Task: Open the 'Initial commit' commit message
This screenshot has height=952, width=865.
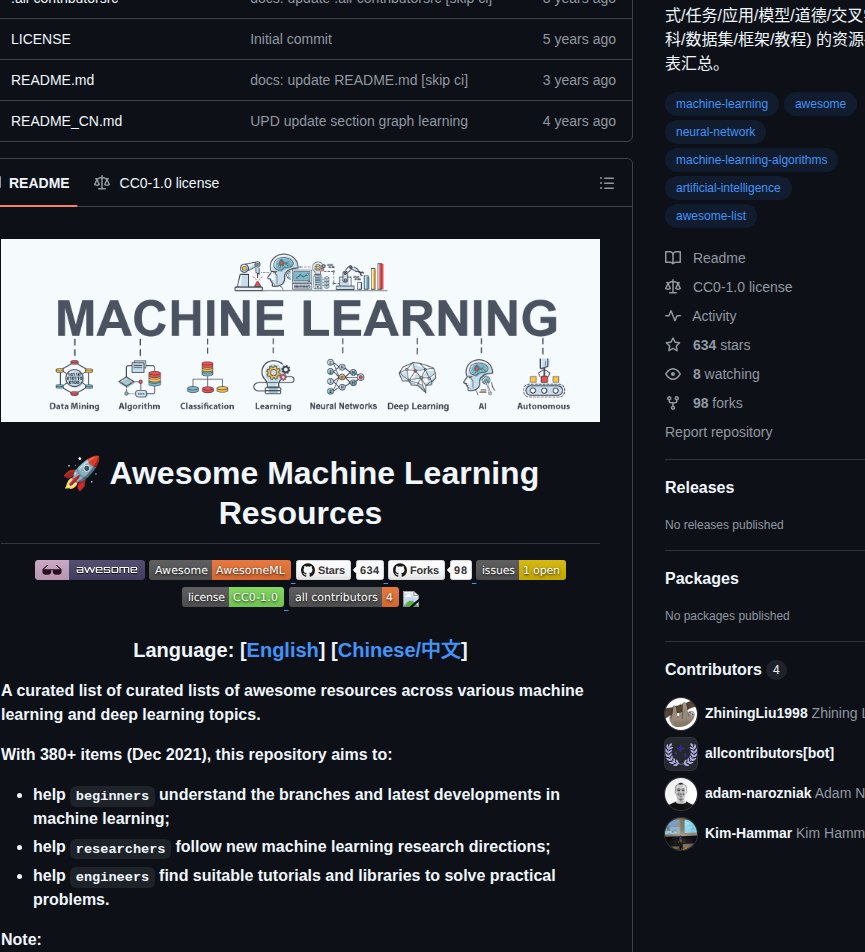Action: (x=291, y=39)
